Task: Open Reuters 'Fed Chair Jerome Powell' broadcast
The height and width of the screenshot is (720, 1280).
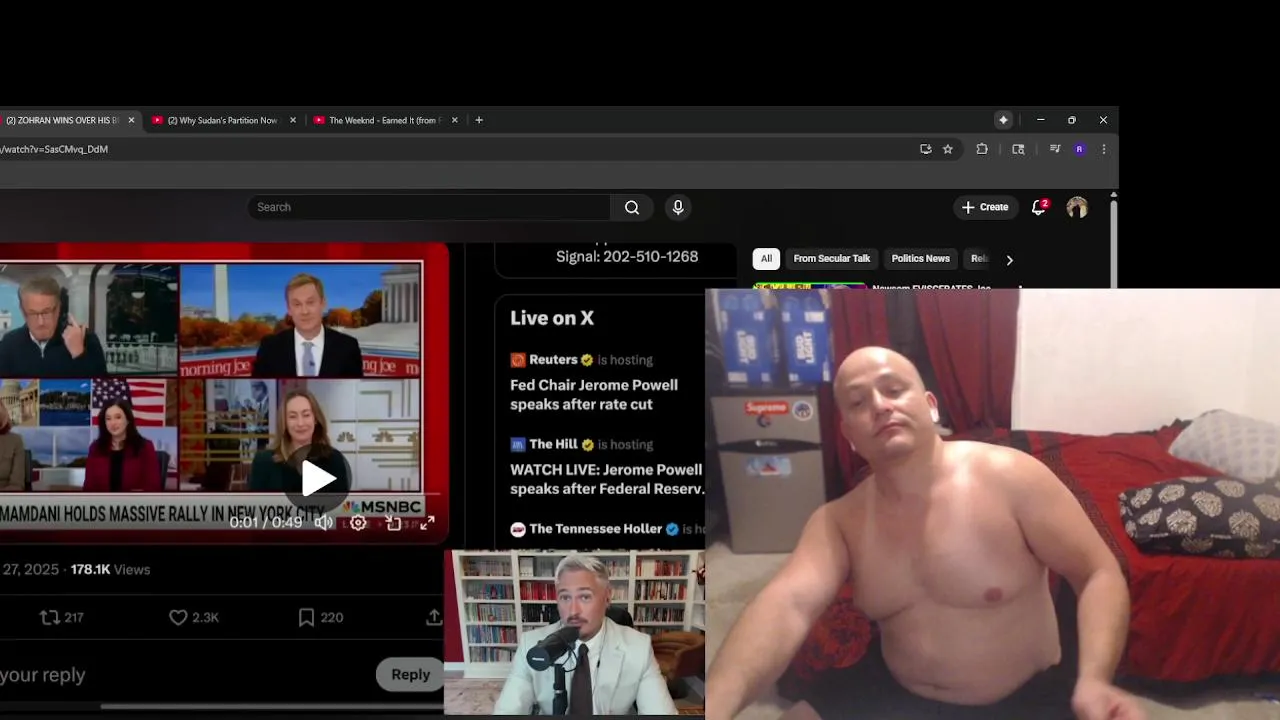Action: 594,394
